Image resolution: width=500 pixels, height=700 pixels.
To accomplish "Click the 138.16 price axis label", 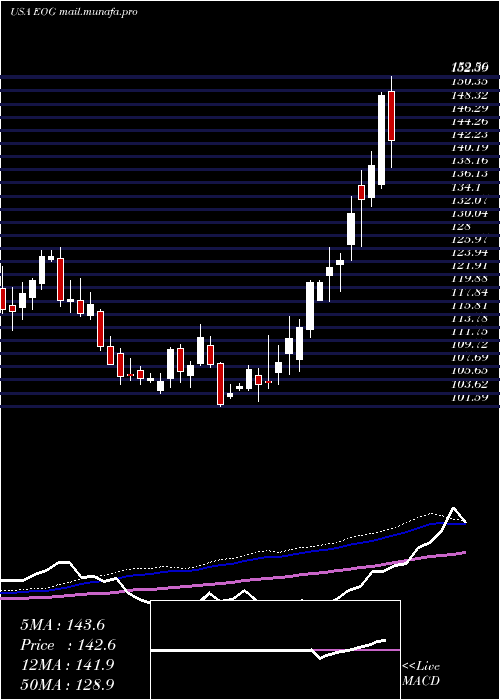I will tap(469, 160).
